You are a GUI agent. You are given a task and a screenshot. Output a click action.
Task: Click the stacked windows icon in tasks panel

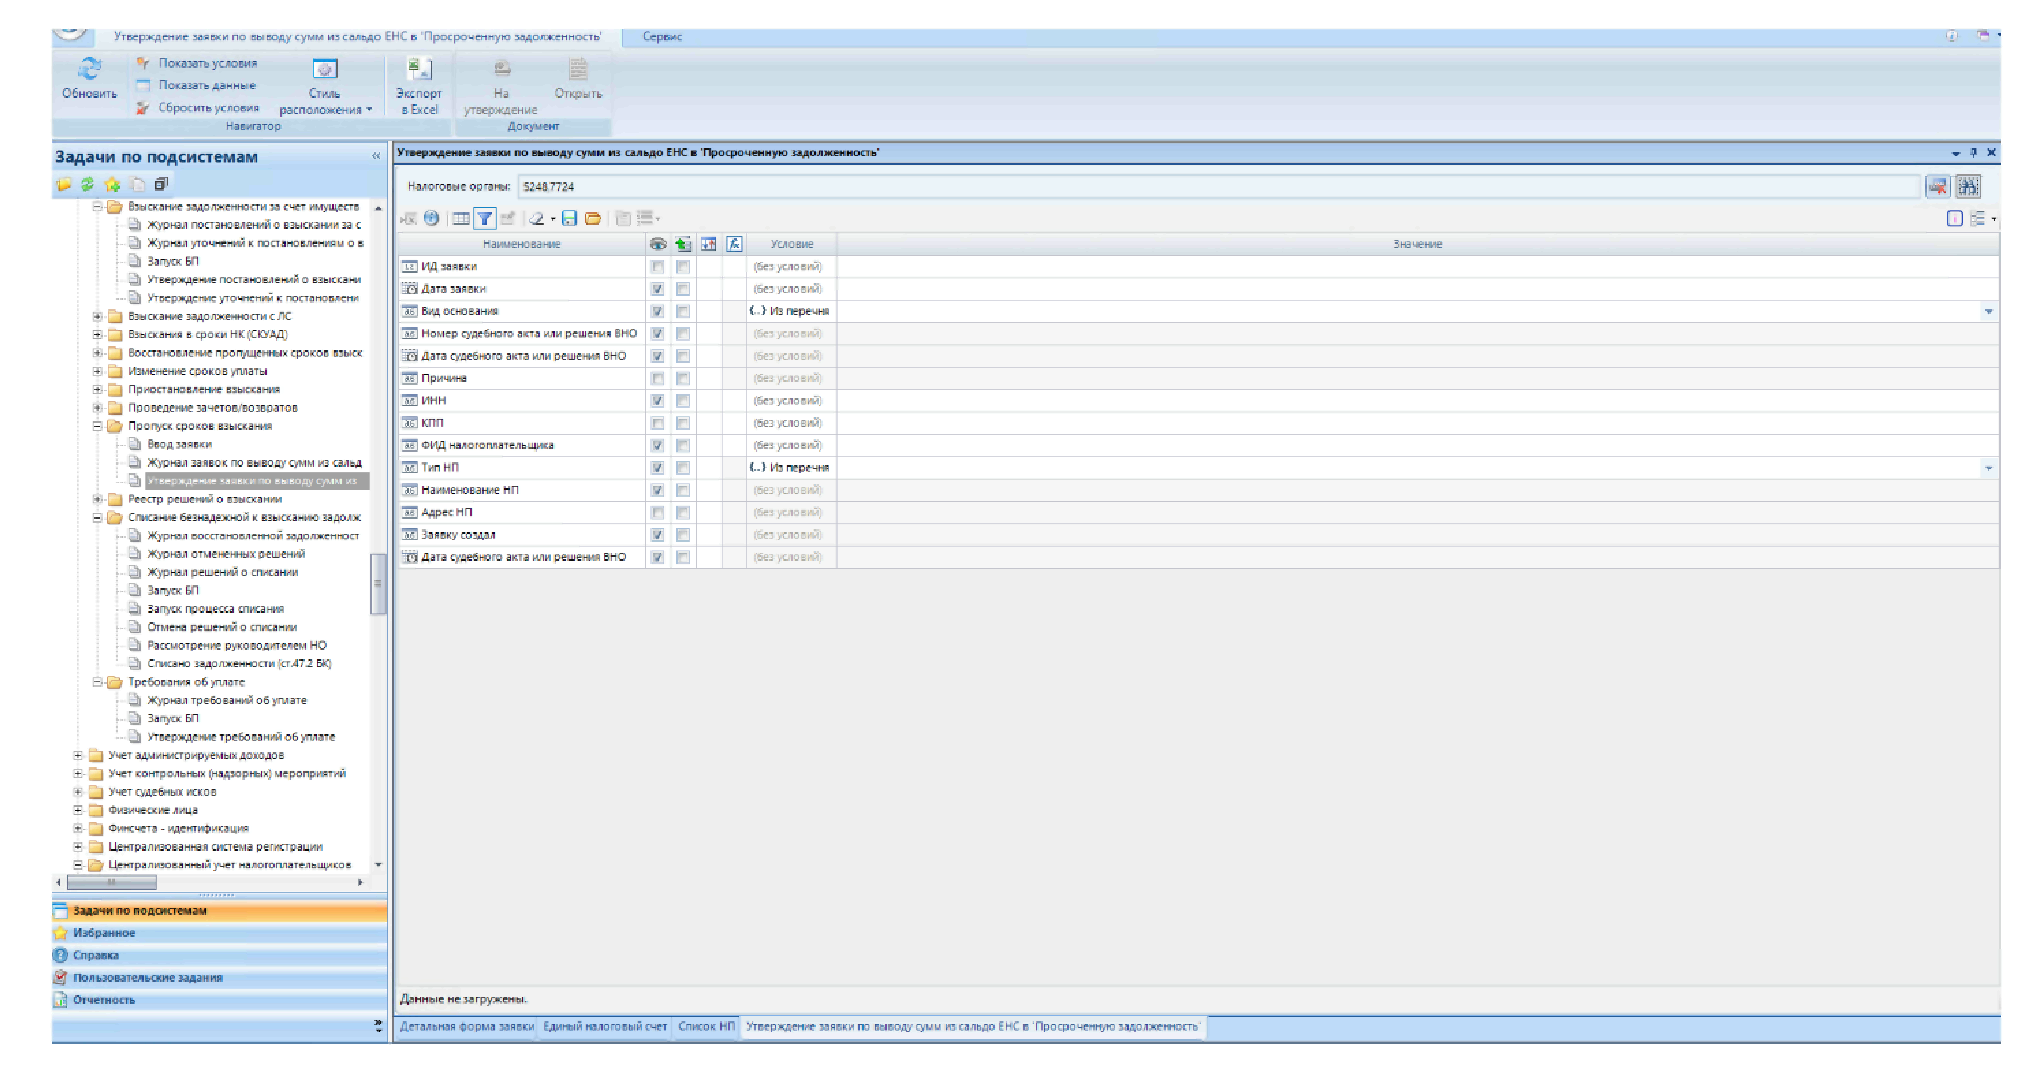pos(160,185)
